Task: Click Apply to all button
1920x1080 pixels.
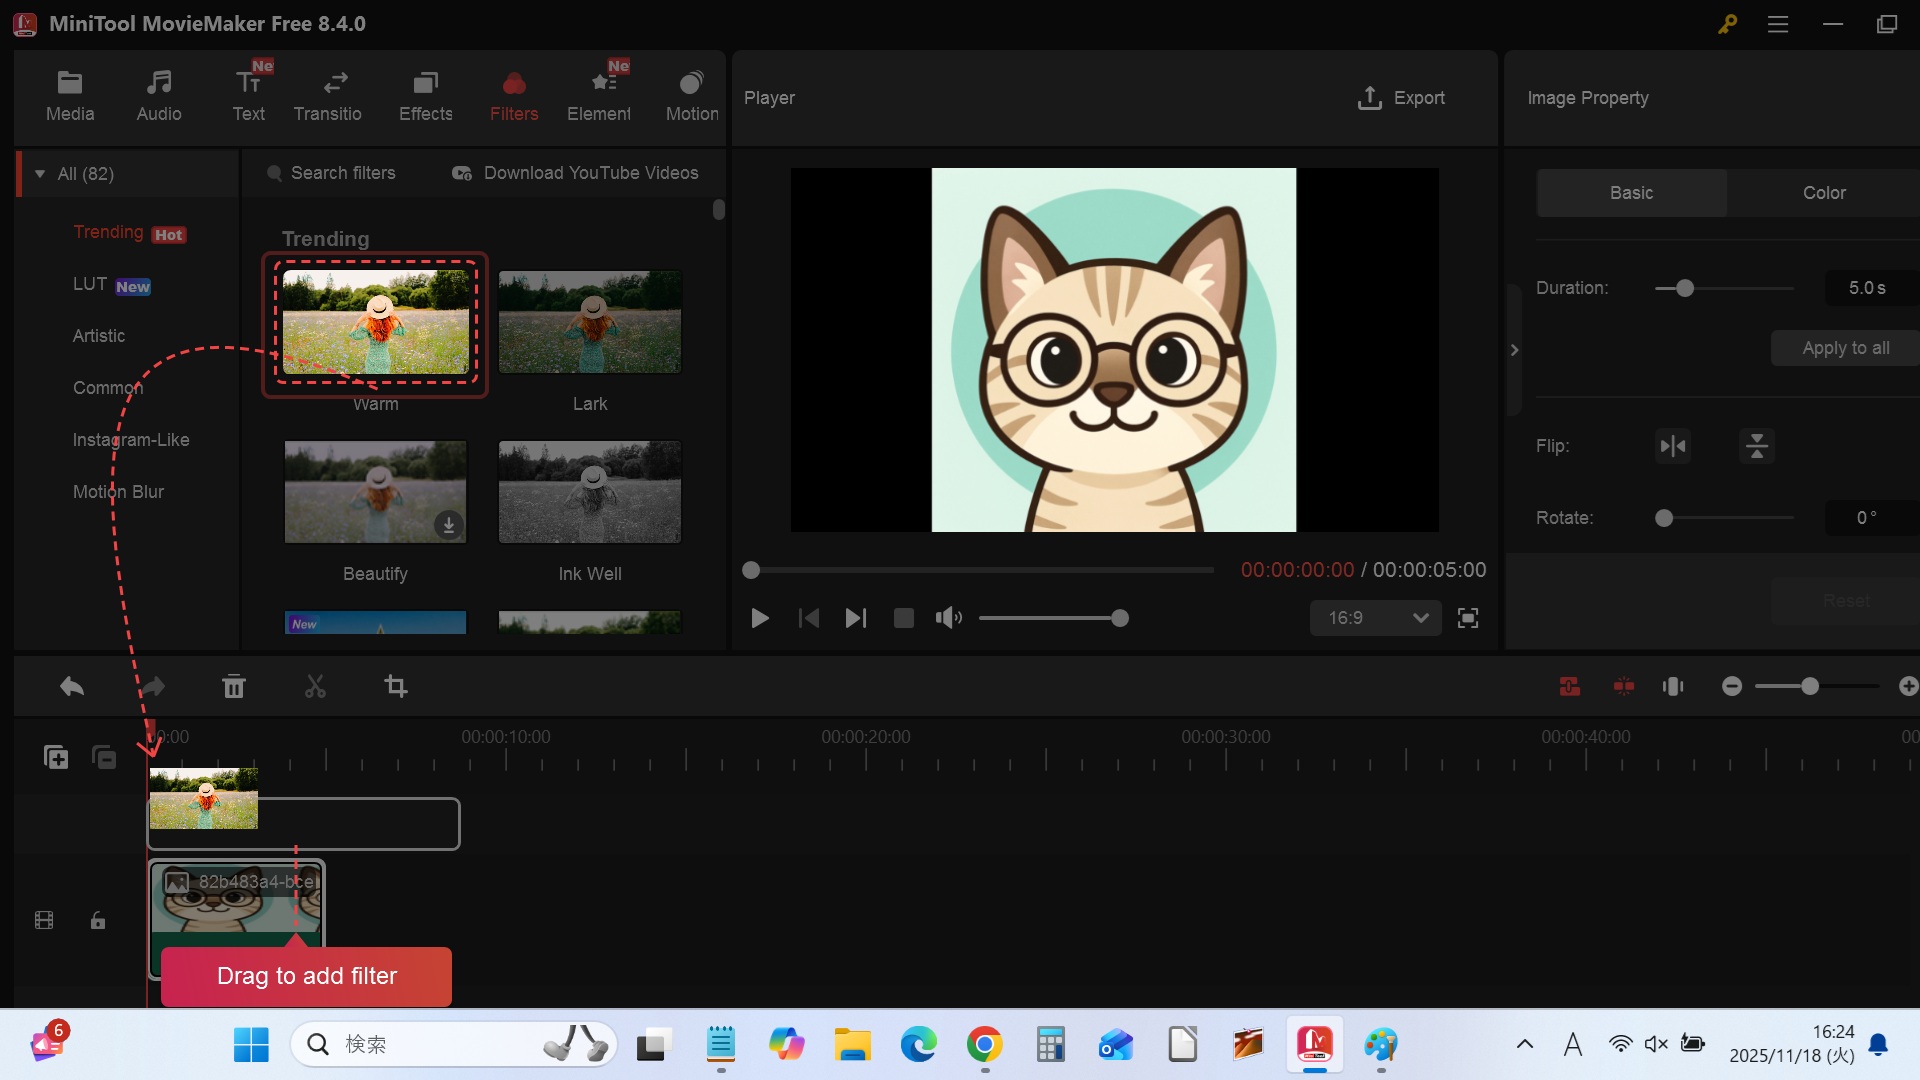Action: (x=1845, y=348)
